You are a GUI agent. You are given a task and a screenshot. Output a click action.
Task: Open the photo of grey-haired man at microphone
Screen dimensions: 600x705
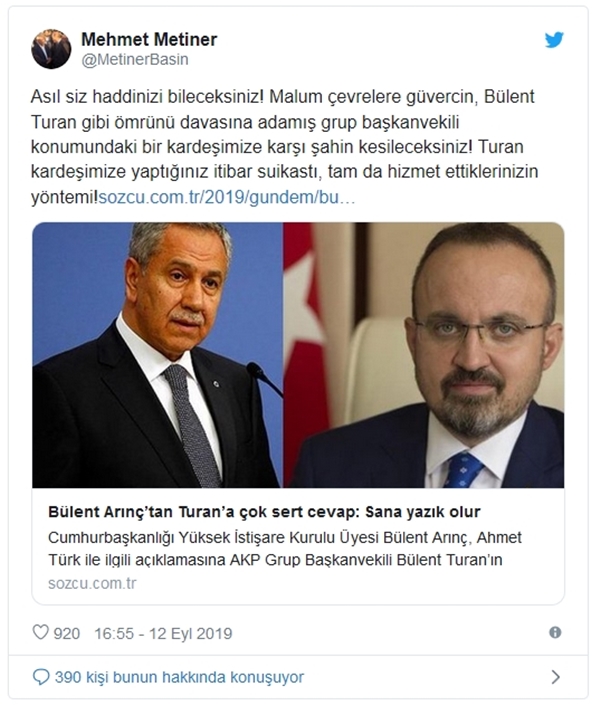pyautogui.click(x=157, y=355)
